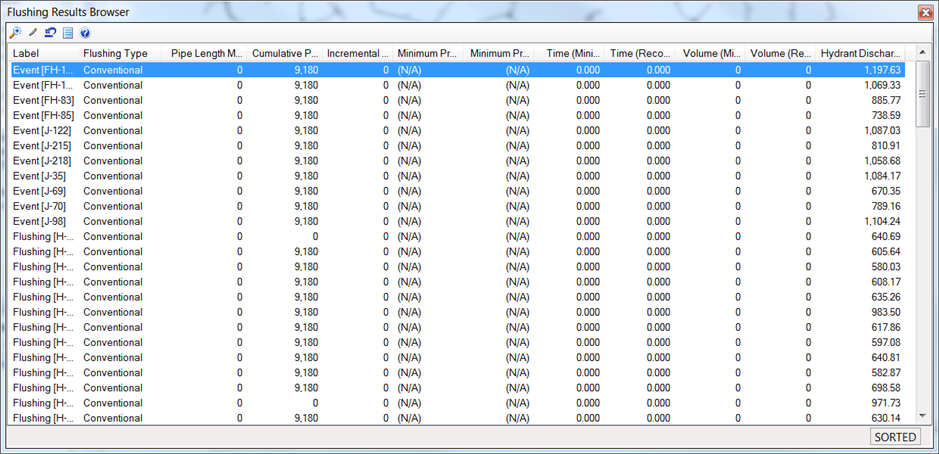Click the discharge value 1,197.63
Viewport: 939px width, 454px height.
tap(882, 70)
